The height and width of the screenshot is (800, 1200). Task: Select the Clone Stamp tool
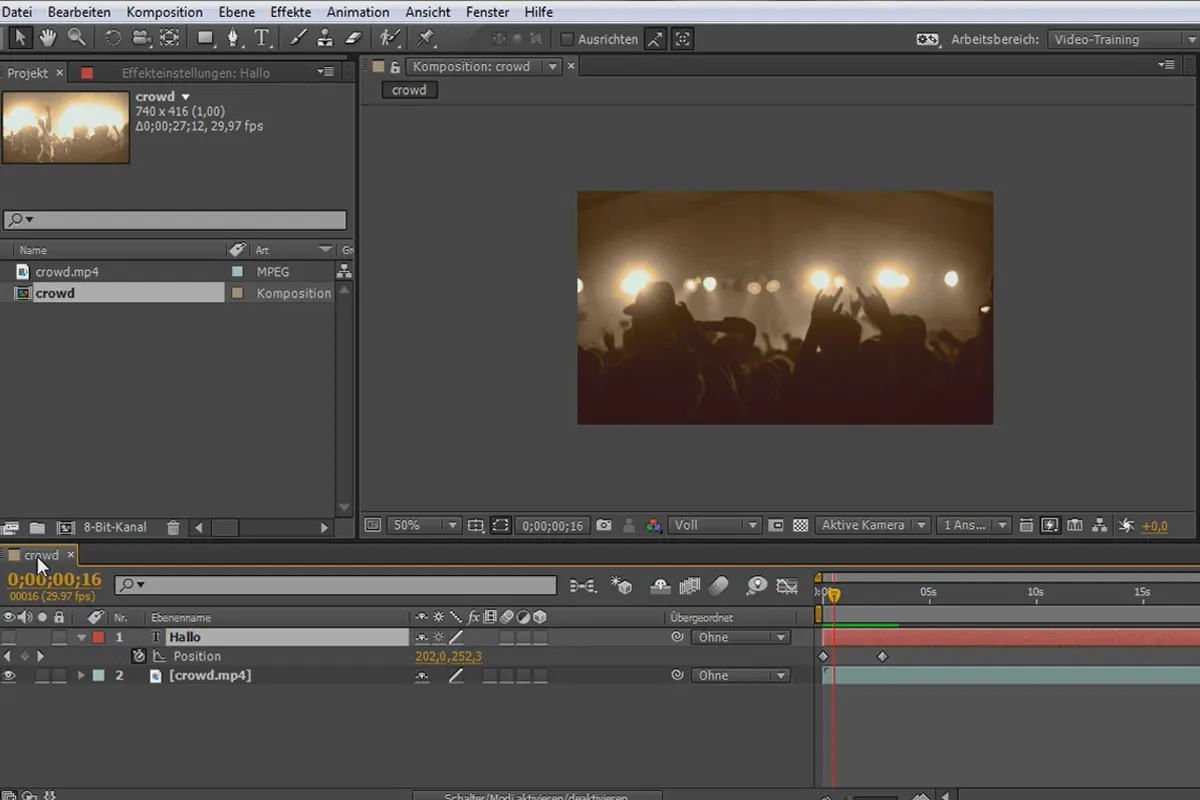click(x=325, y=38)
